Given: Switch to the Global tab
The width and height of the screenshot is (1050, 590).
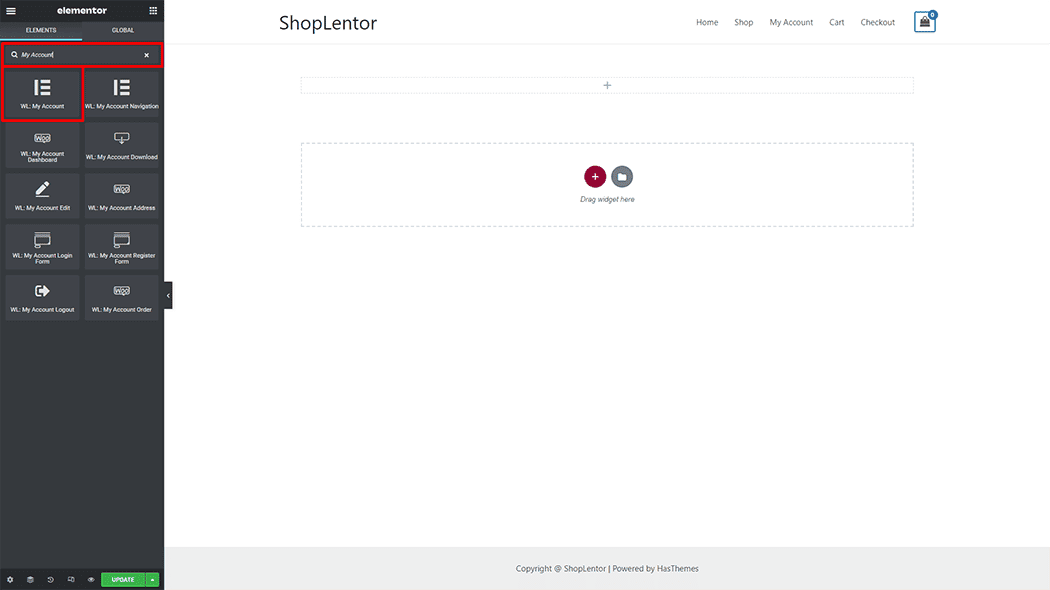Looking at the screenshot, I should (123, 30).
